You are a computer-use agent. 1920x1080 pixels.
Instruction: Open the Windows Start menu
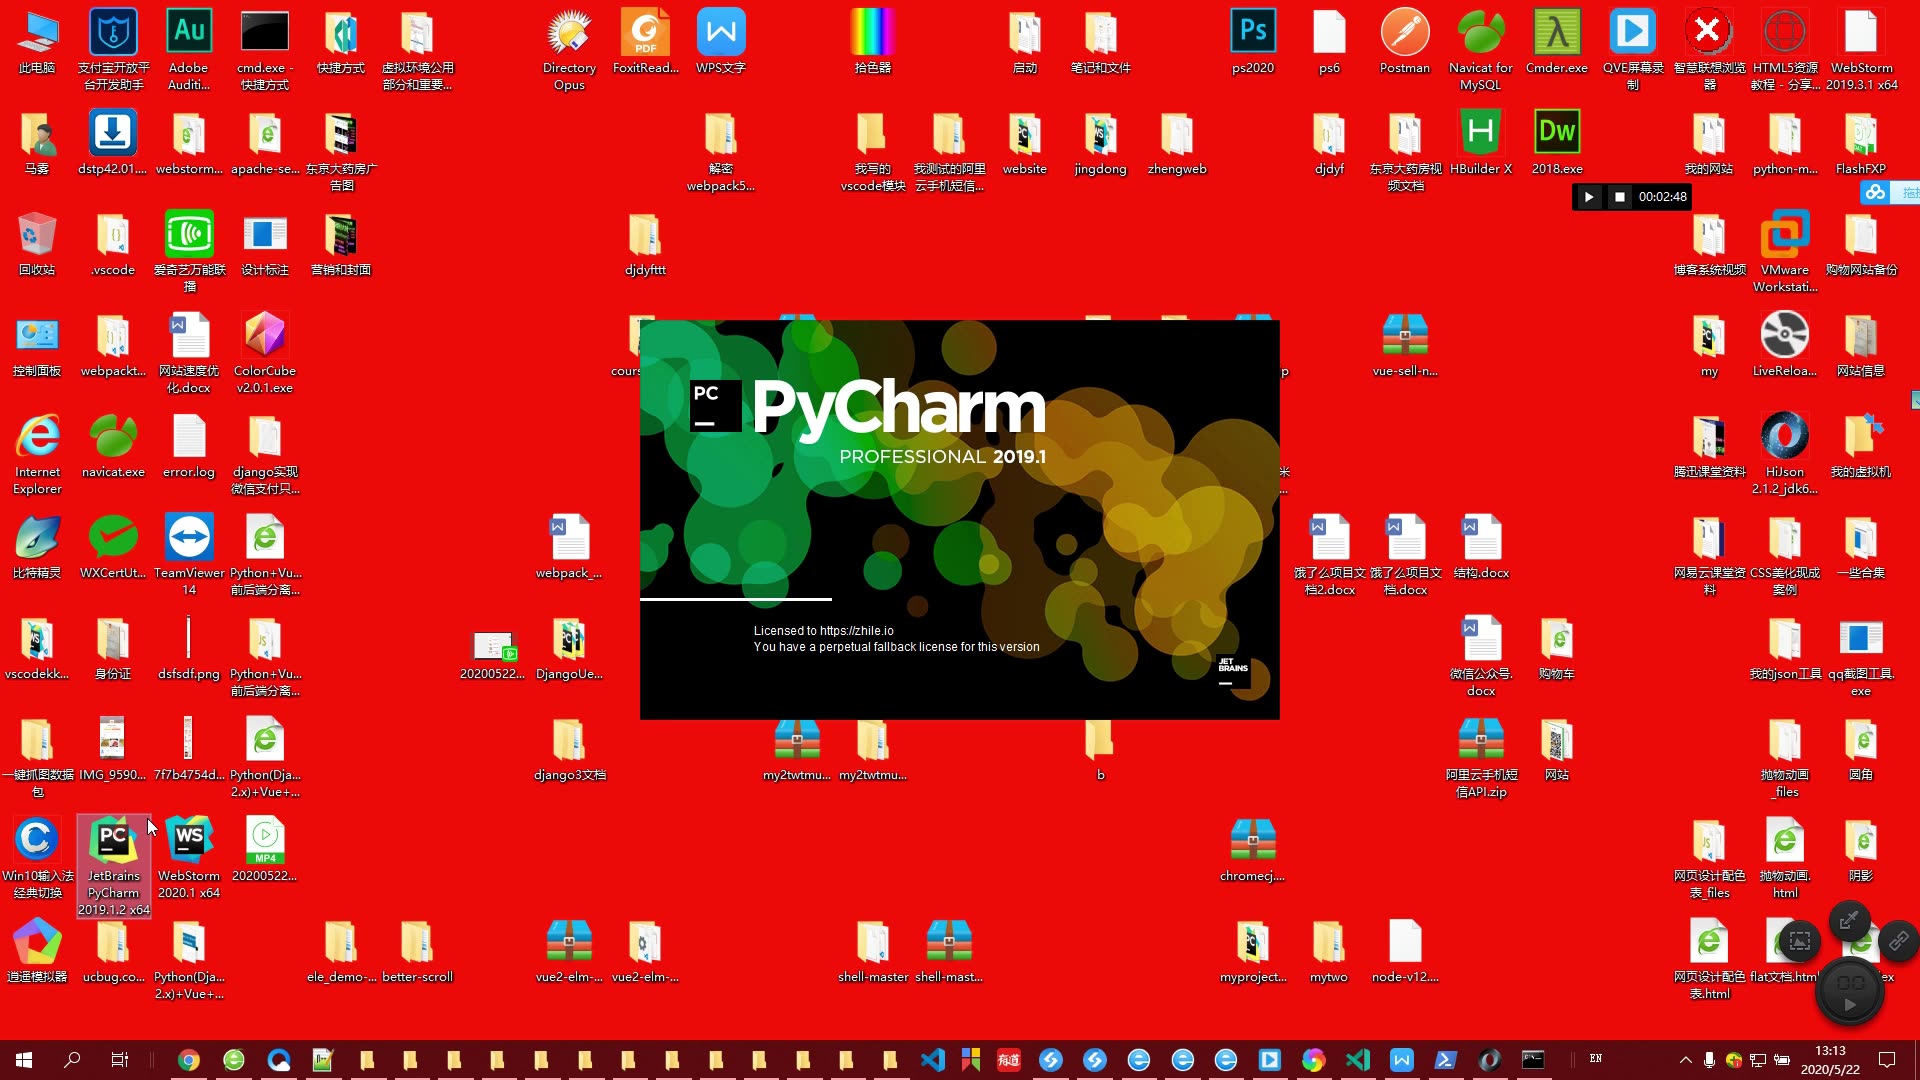[x=24, y=1060]
